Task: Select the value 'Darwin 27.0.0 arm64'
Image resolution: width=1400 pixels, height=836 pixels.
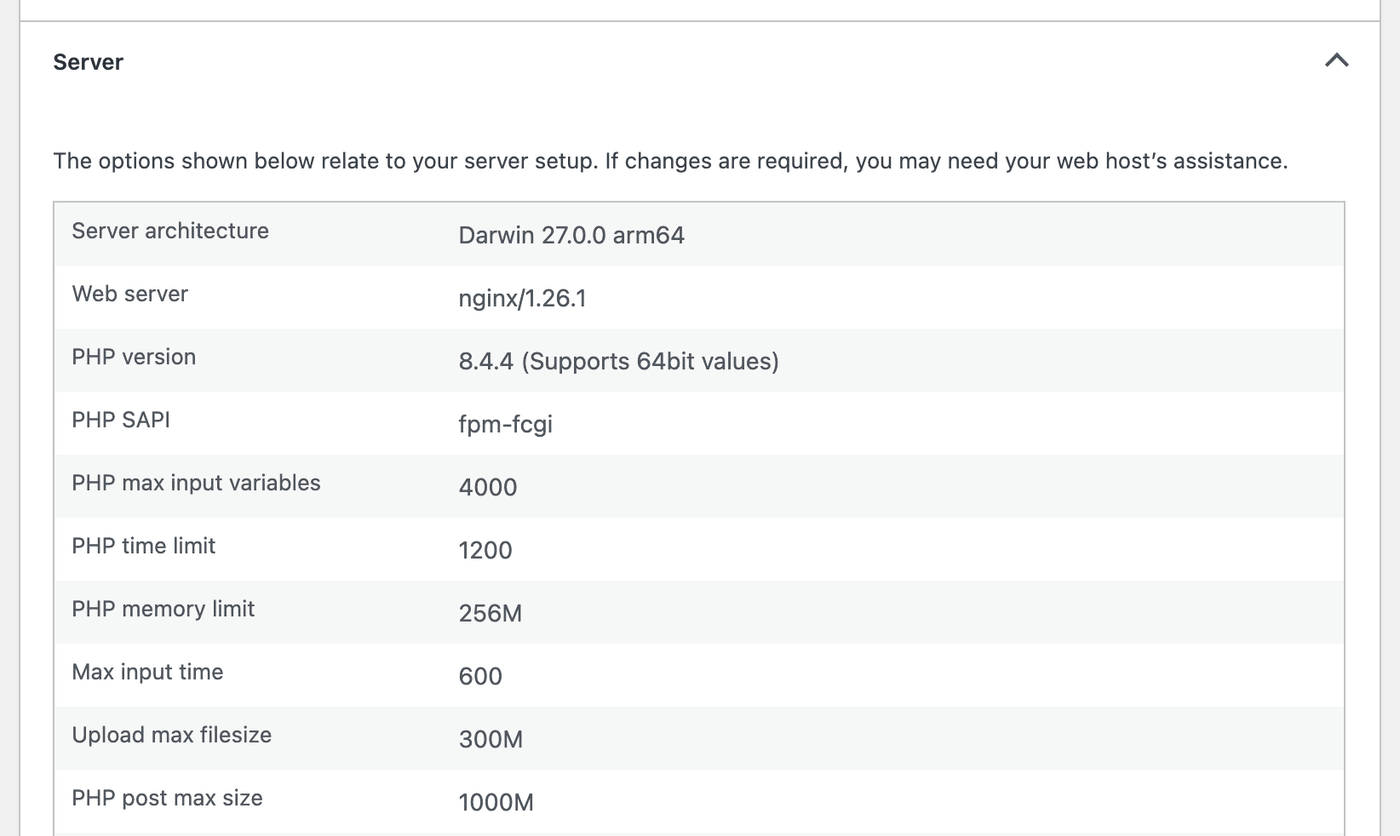Action: click(571, 235)
